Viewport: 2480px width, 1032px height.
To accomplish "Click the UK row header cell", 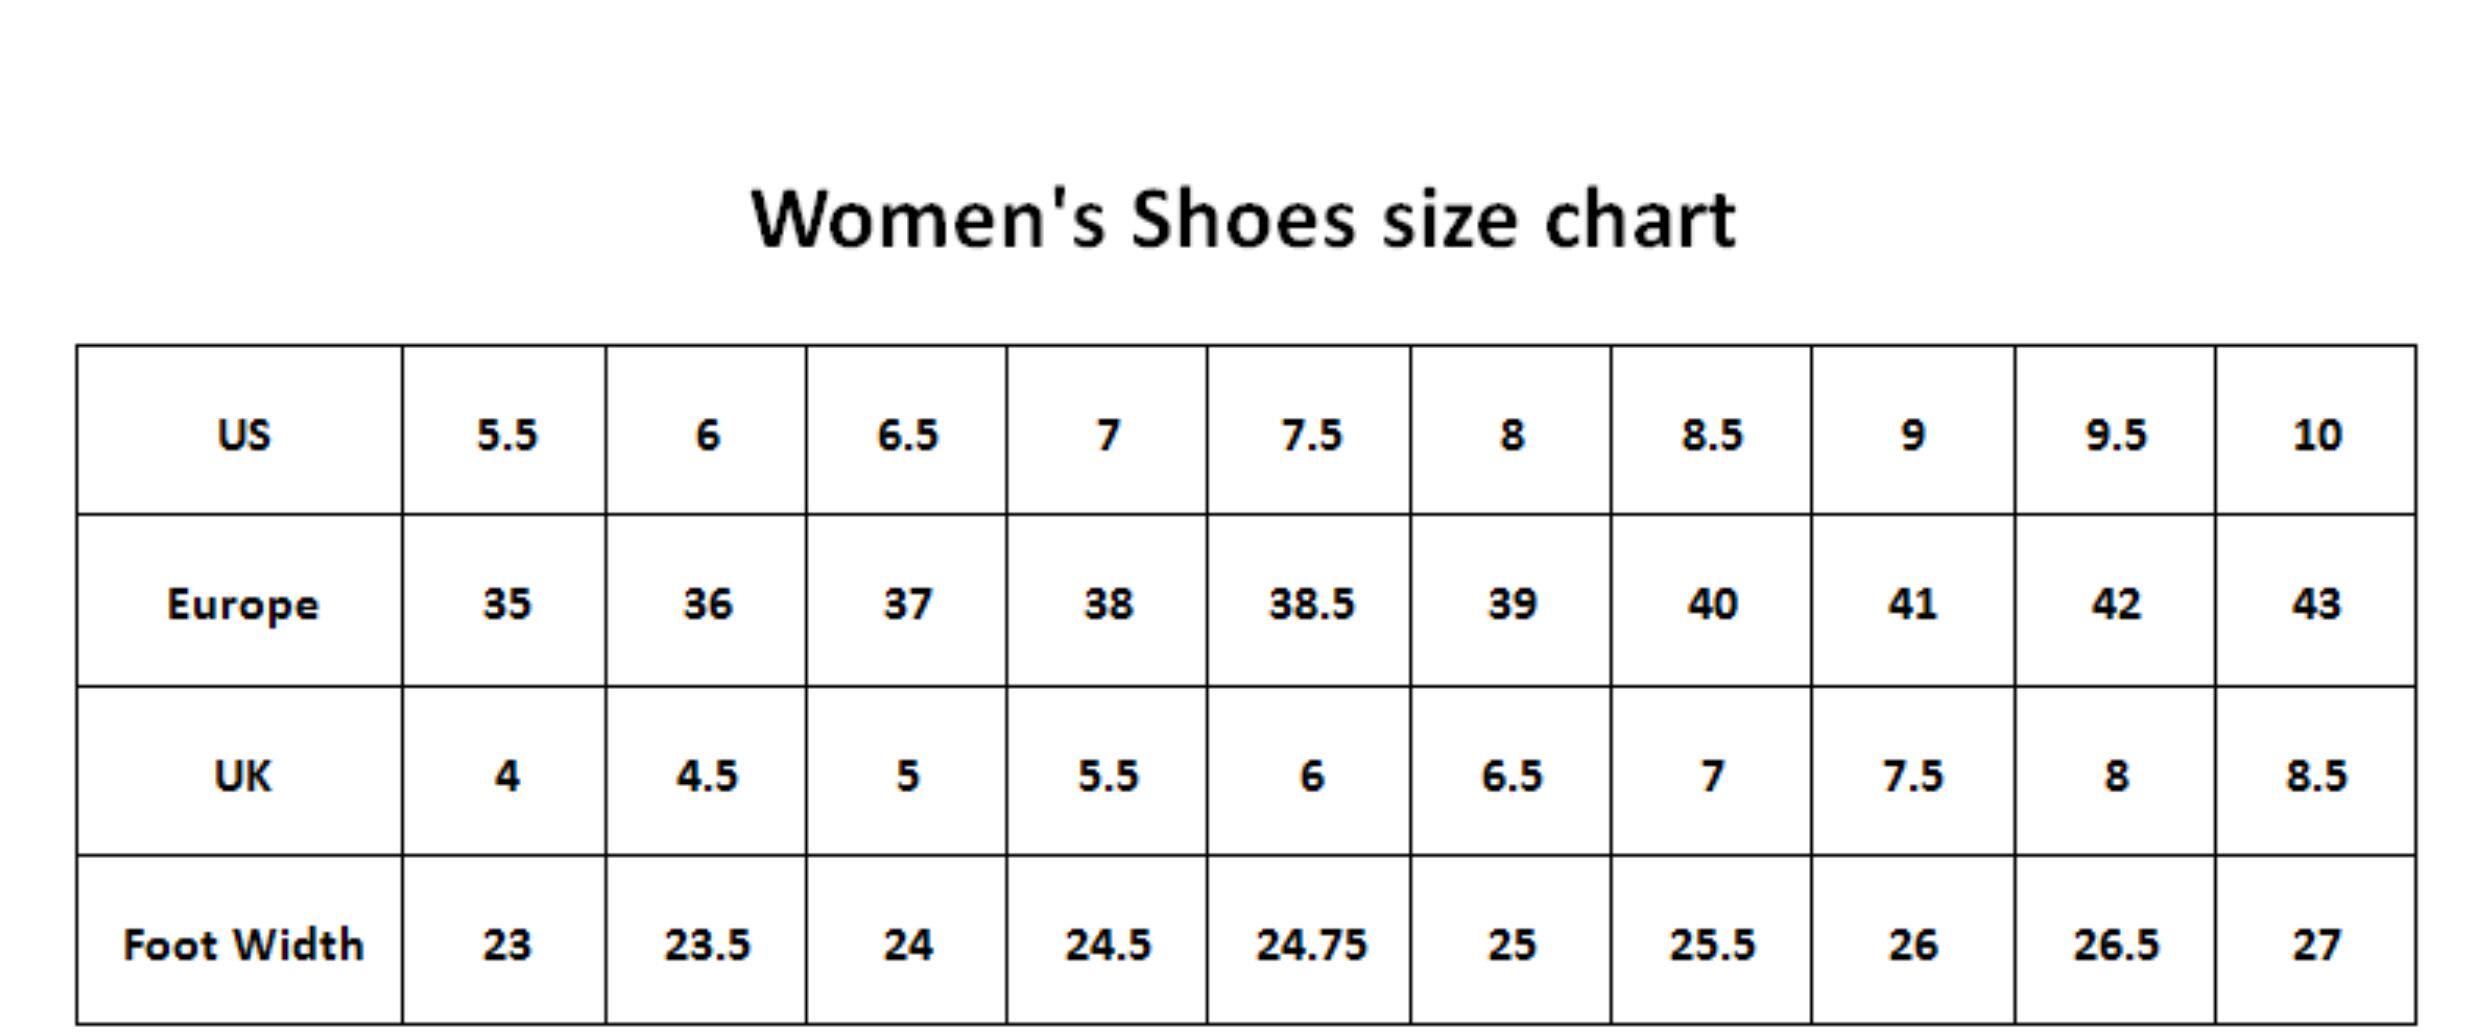I will coord(242,775).
